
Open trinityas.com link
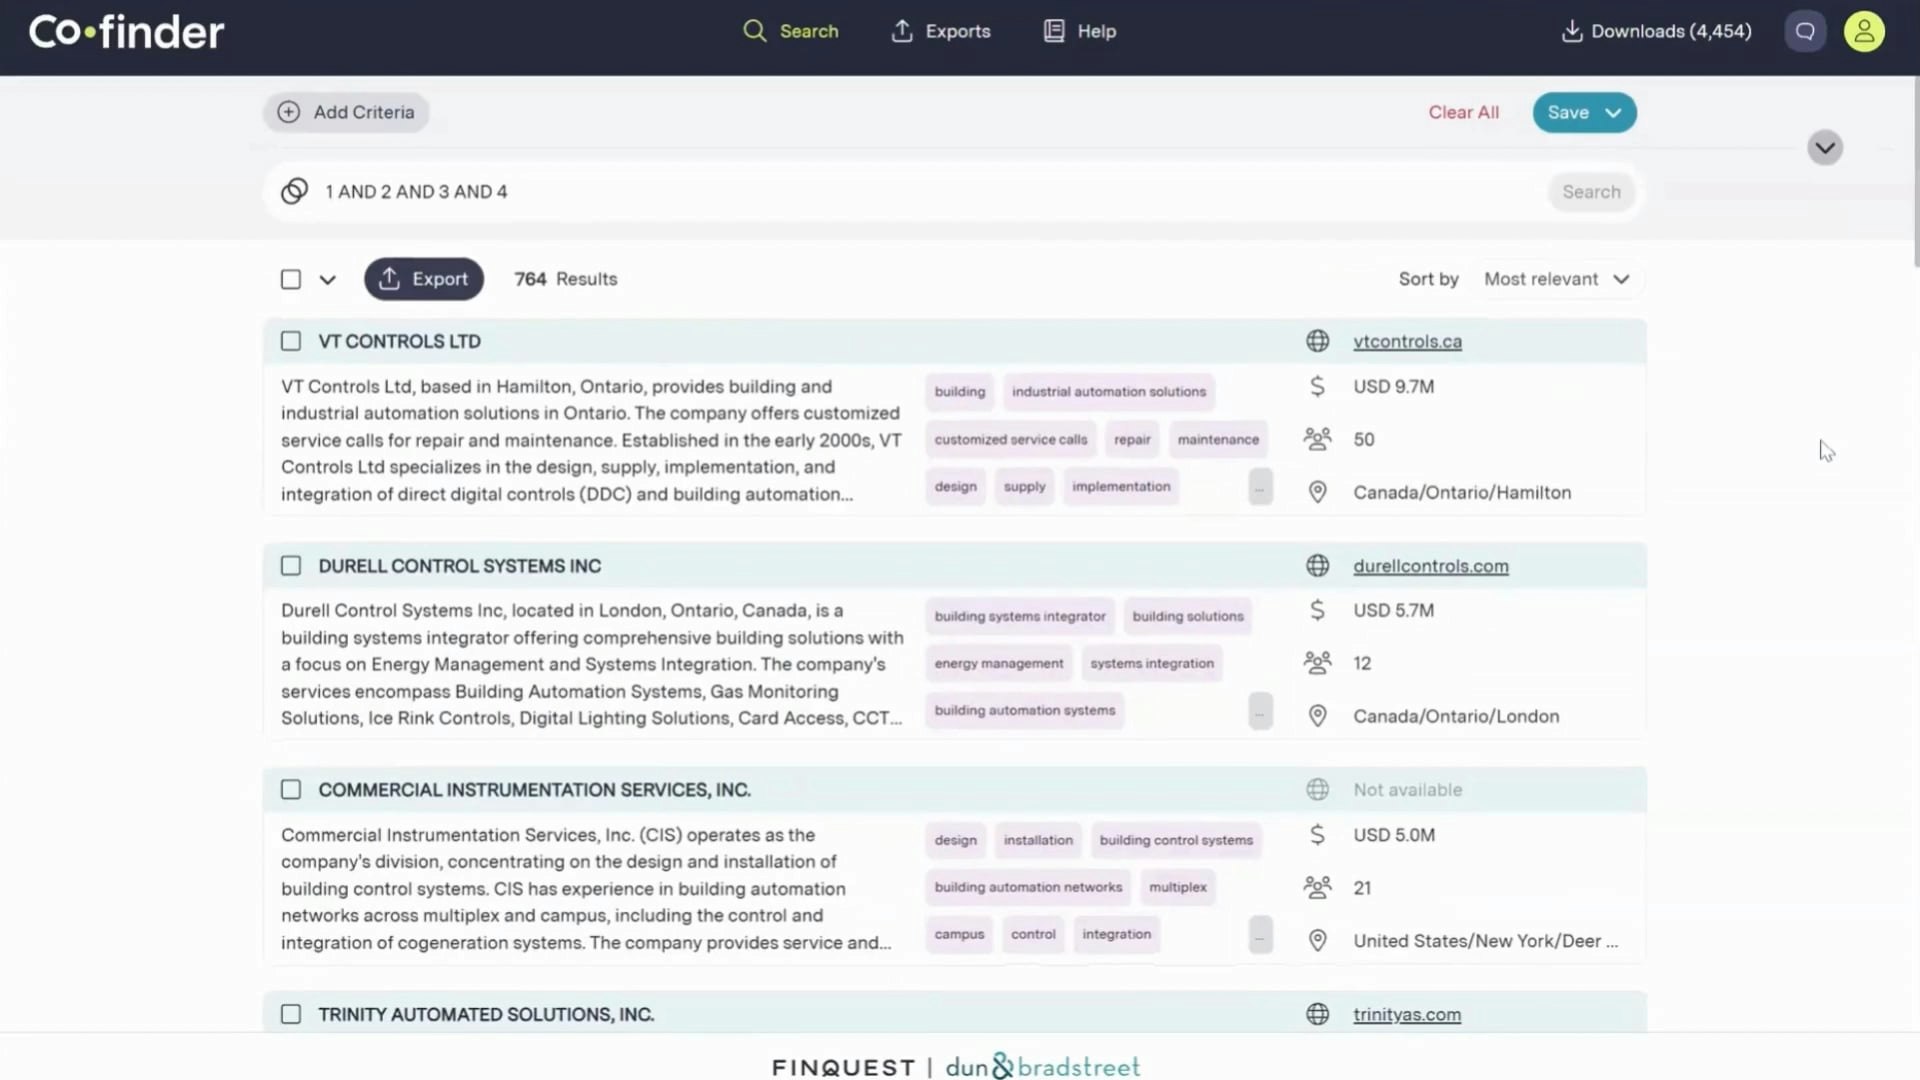point(1406,1014)
